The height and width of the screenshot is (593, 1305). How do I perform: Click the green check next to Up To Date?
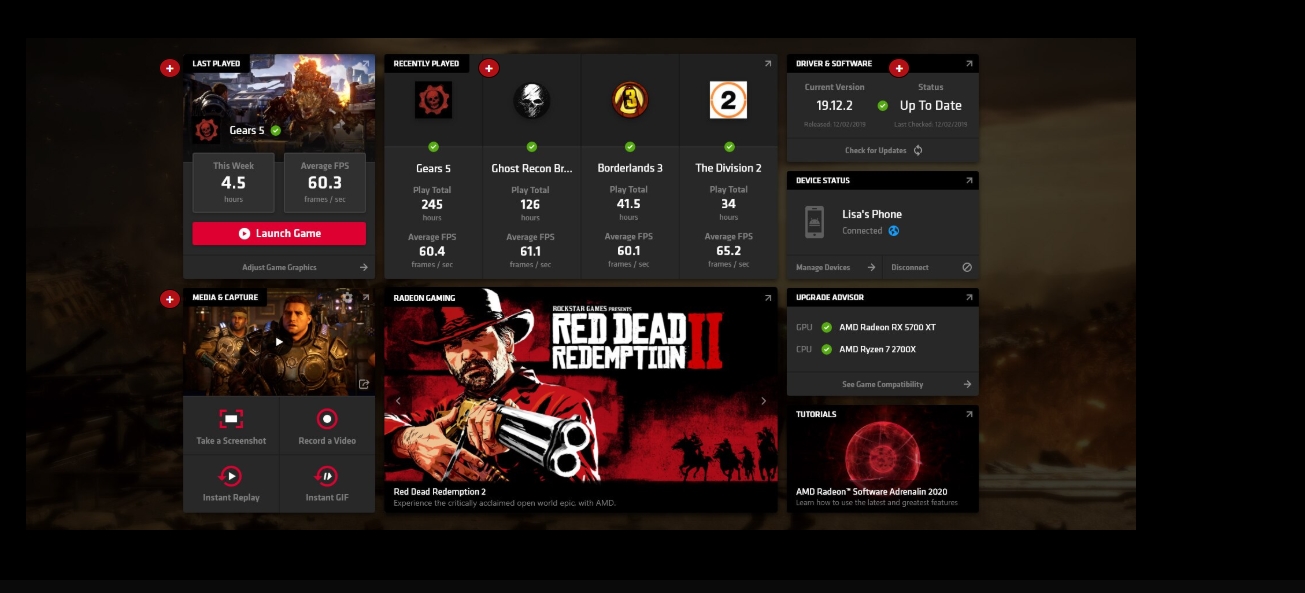pos(882,105)
